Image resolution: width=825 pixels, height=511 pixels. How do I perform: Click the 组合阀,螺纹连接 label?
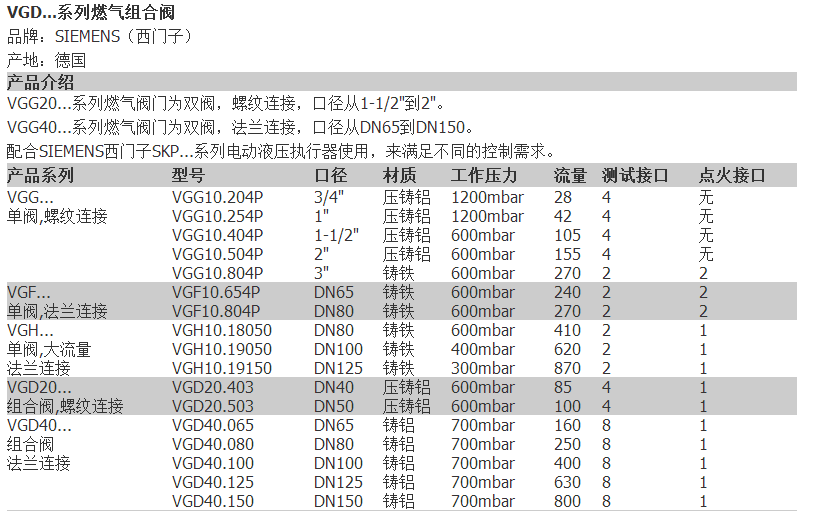(x=65, y=406)
